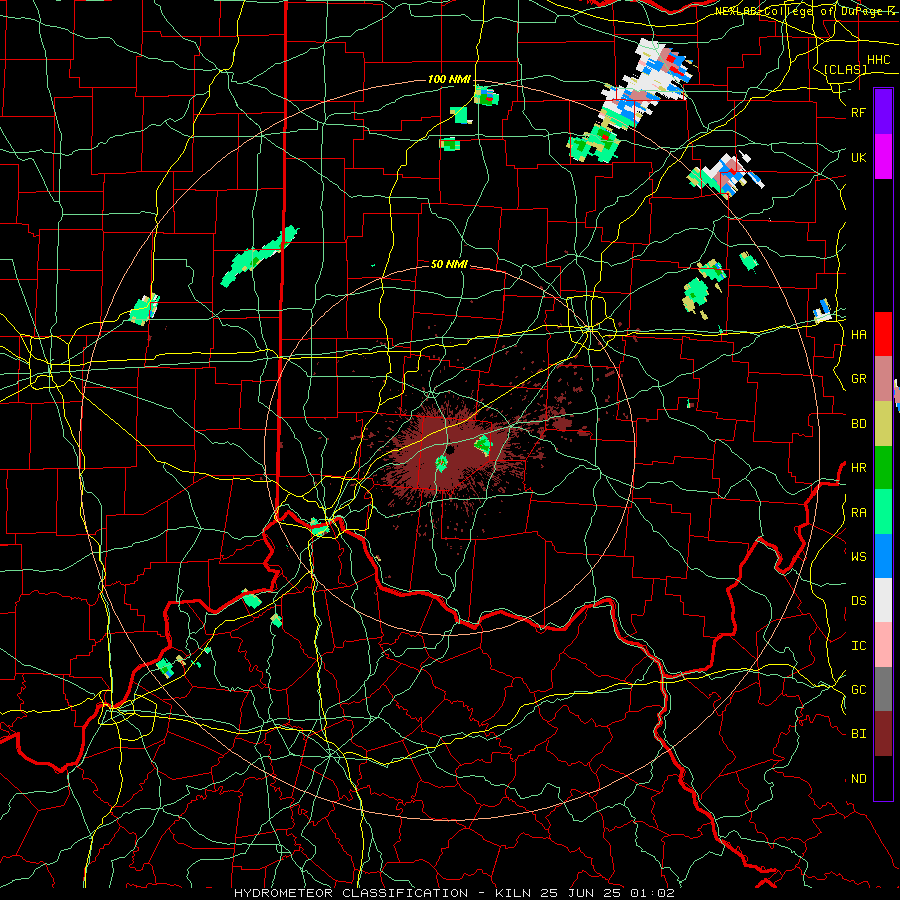Click the HHC product label
This screenshot has width=900, height=900.
(x=878, y=60)
